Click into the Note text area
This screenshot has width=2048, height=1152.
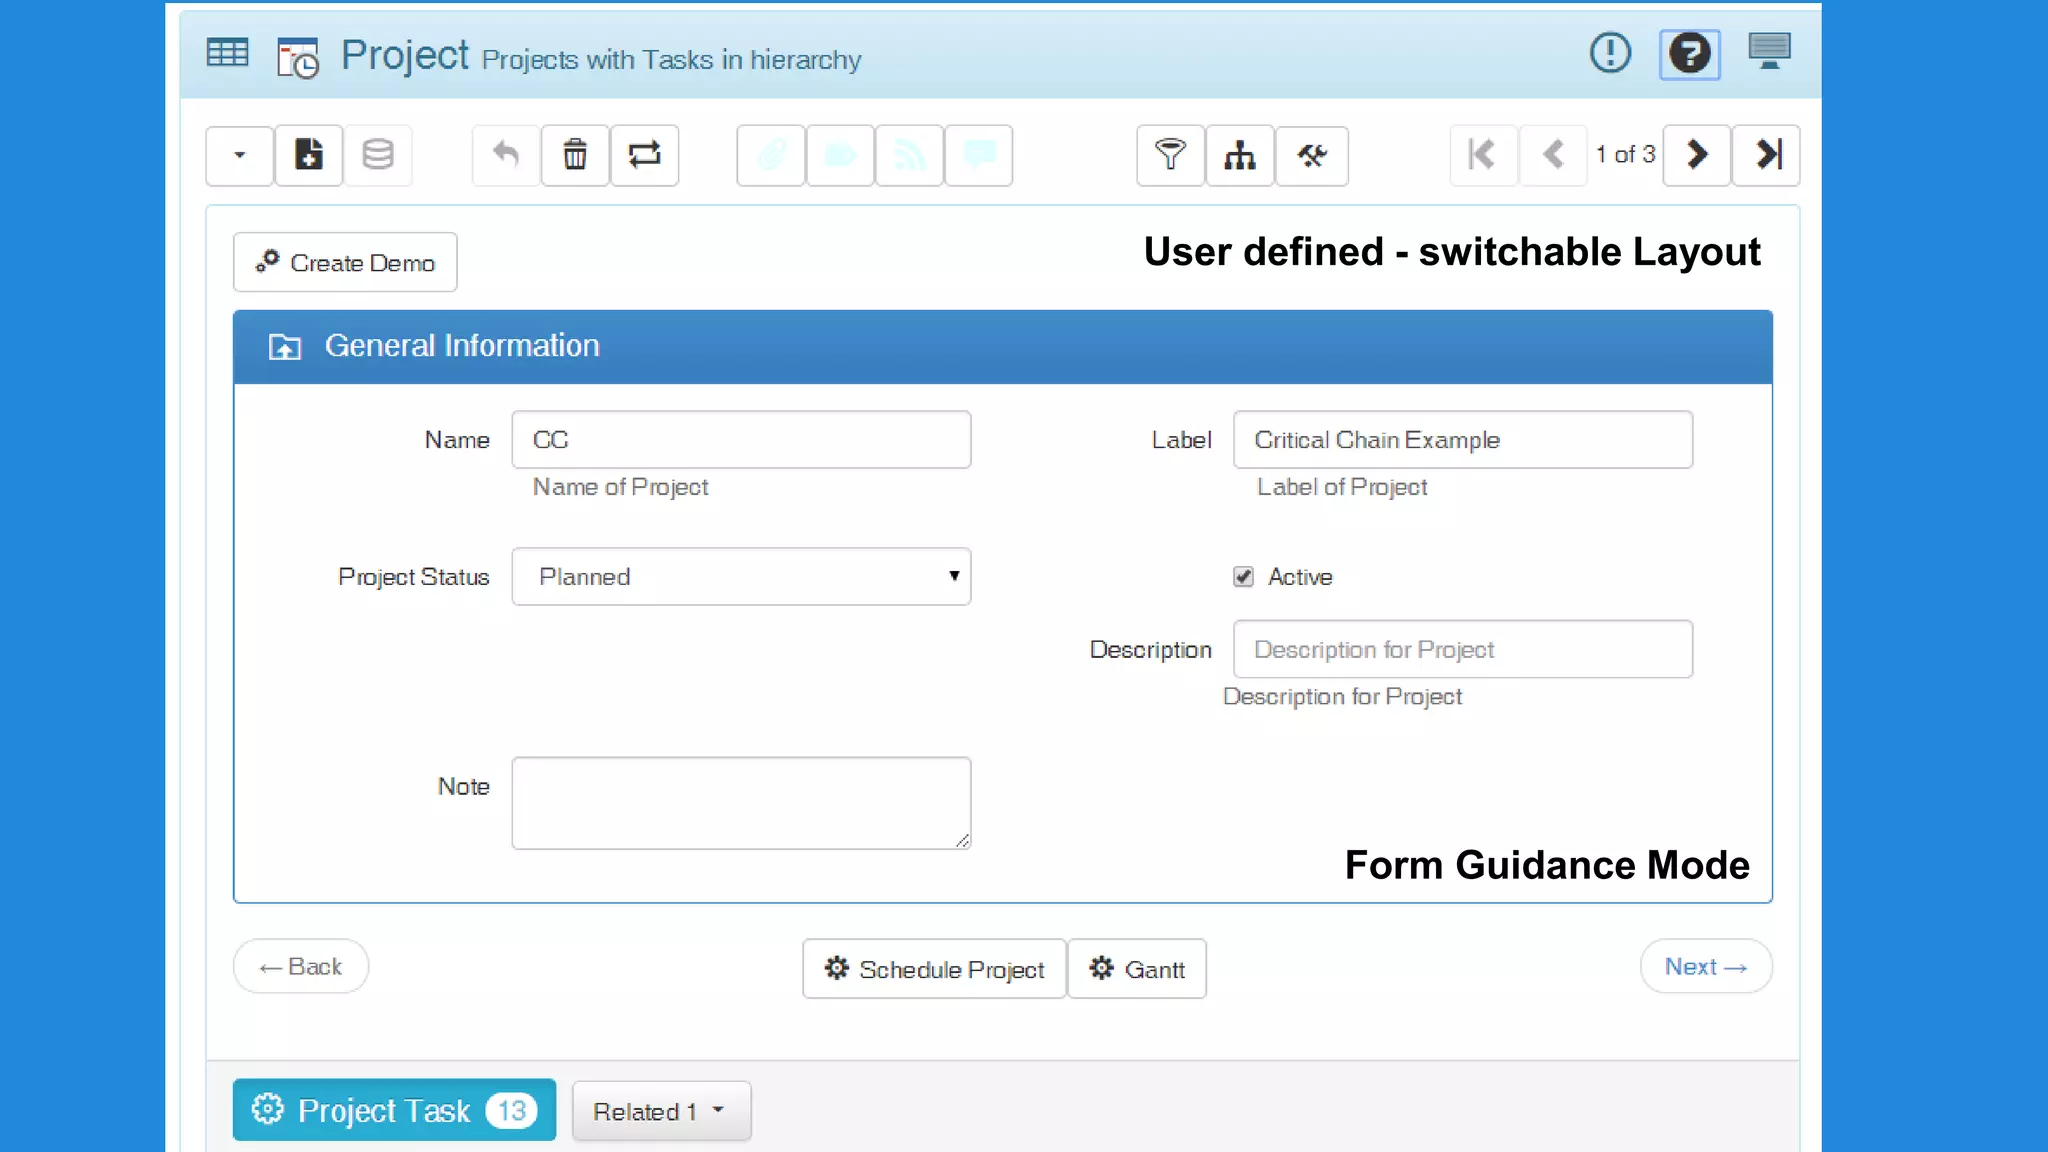[741, 803]
